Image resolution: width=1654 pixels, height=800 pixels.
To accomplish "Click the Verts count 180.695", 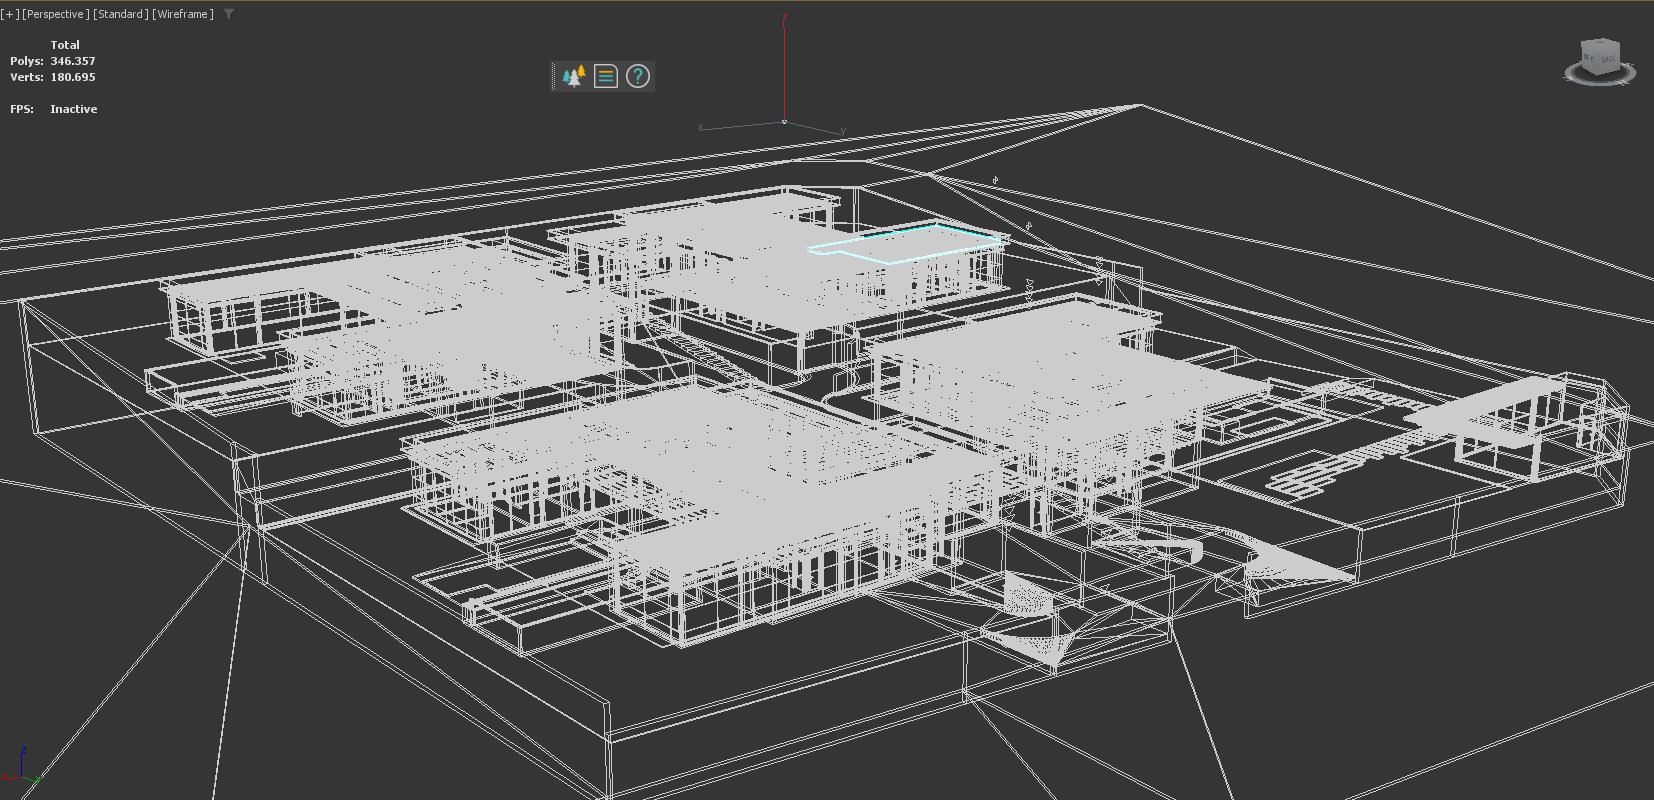I will 73,77.
